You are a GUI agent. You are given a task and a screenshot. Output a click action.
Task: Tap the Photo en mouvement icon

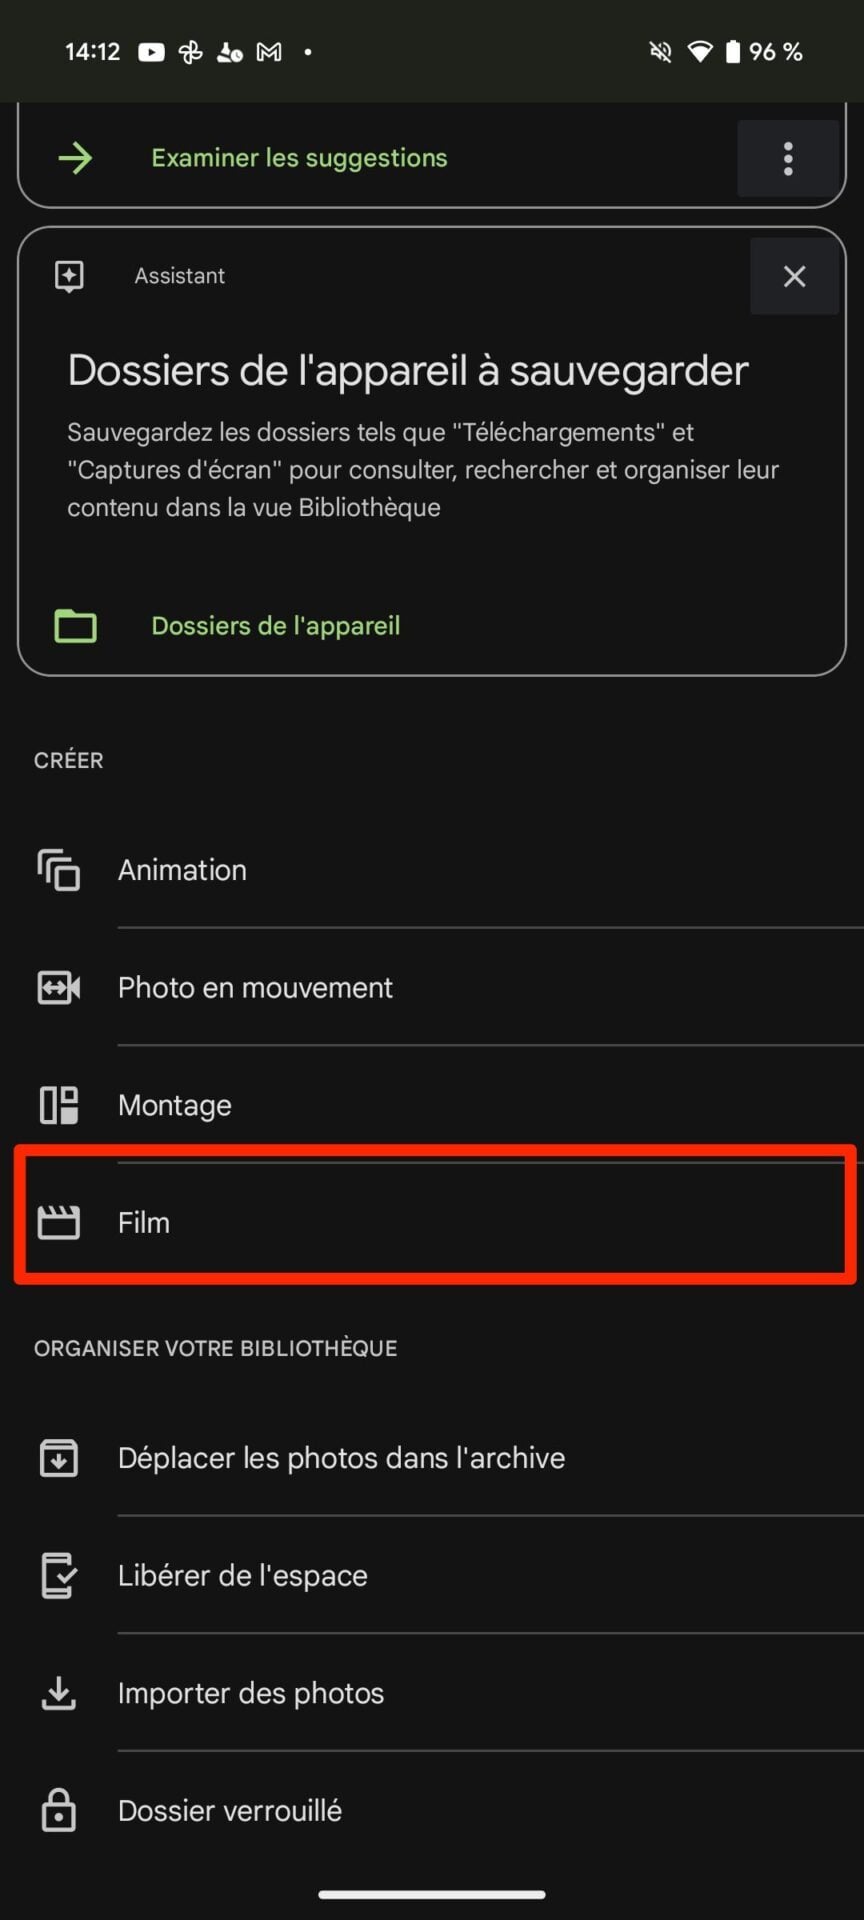tap(59, 988)
